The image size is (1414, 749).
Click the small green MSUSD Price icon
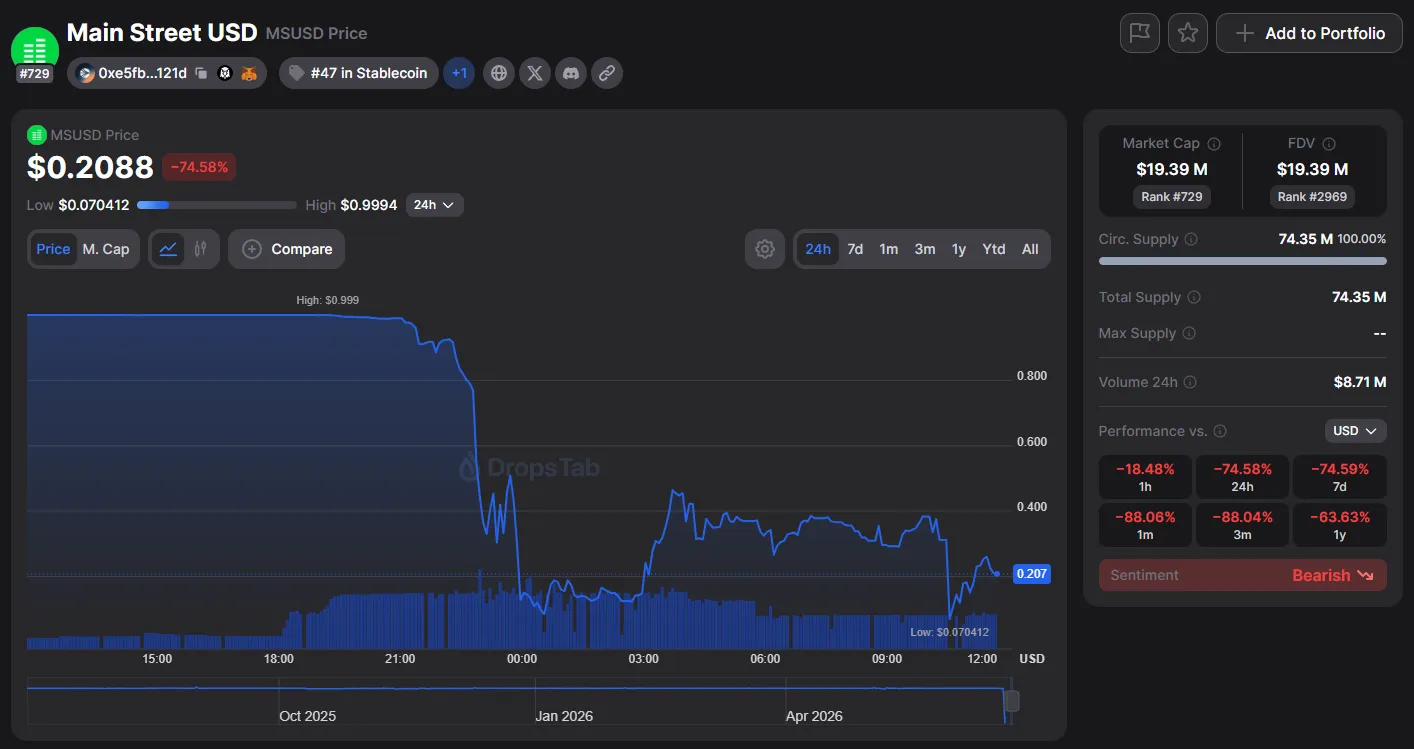coord(37,135)
